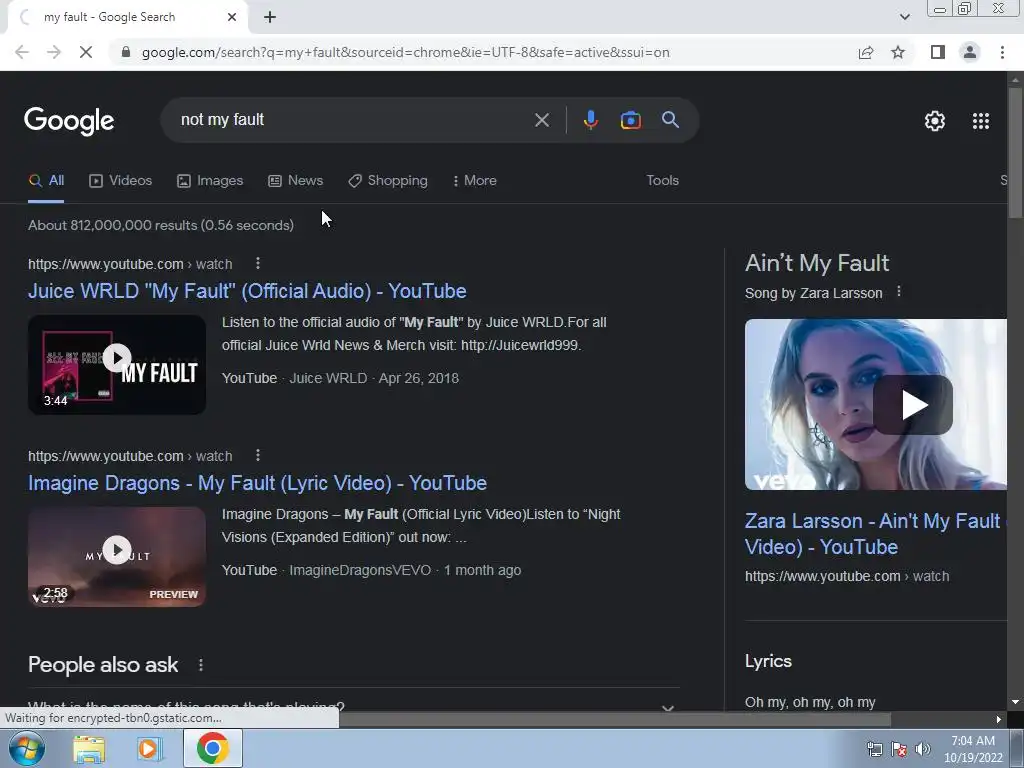Clear the search box text
This screenshot has height=768, width=1024.
click(541, 120)
